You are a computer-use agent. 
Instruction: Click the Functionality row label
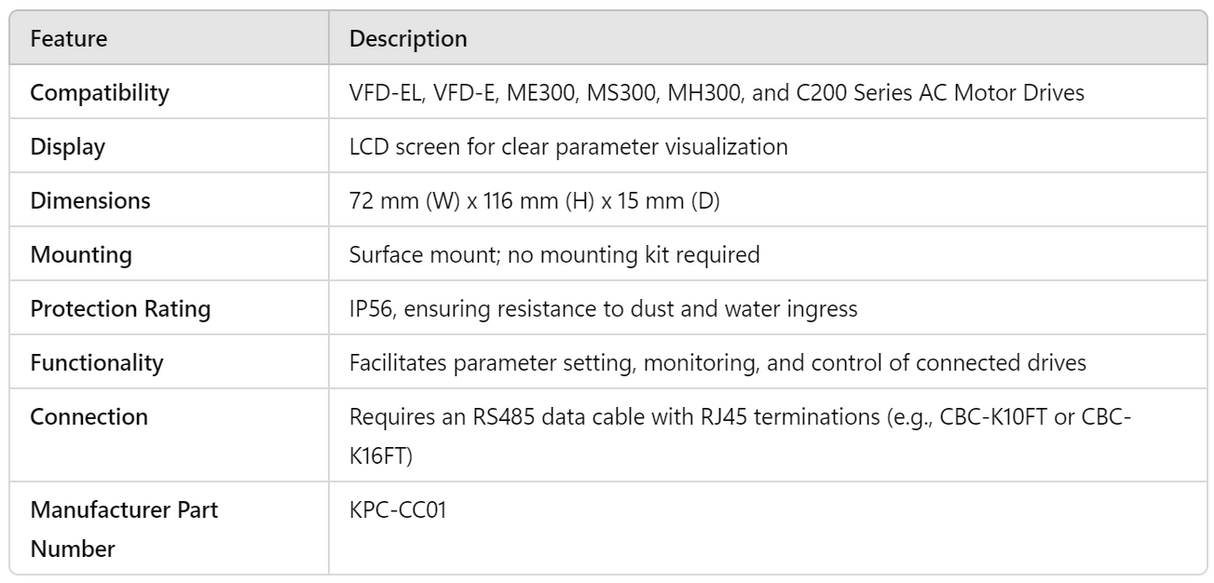[x=96, y=363]
